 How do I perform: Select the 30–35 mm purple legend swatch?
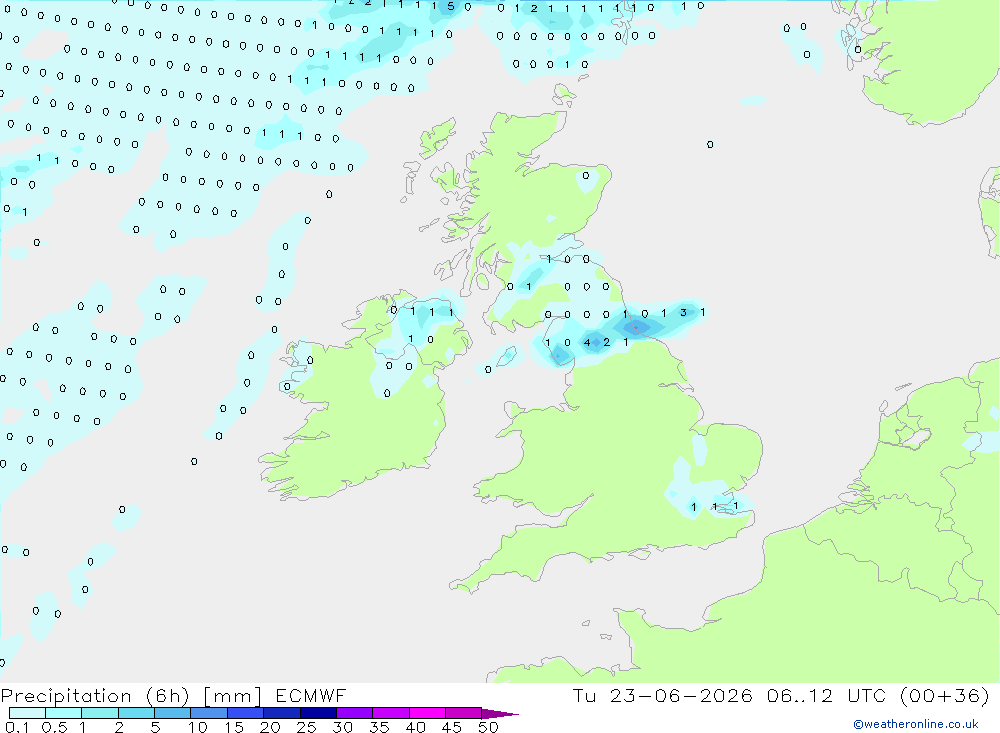click(x=355, y=713)
